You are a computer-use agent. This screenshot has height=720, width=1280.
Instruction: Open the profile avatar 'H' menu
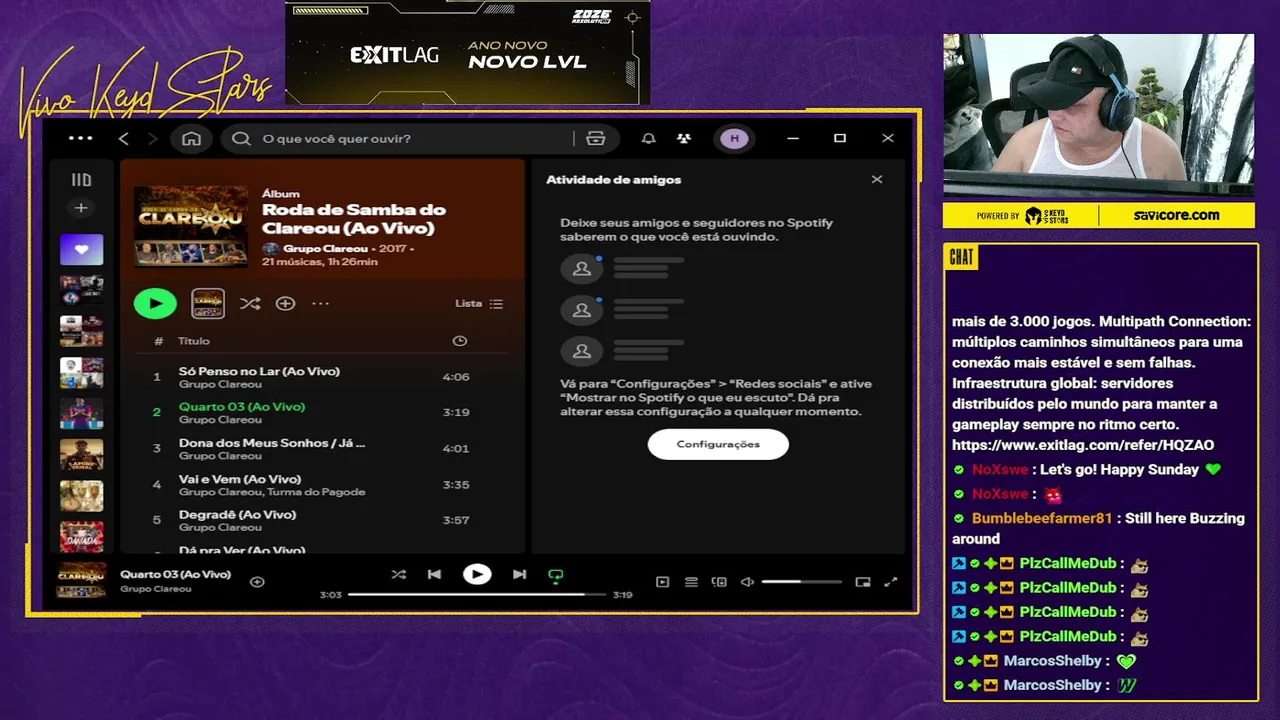[735, 138]
